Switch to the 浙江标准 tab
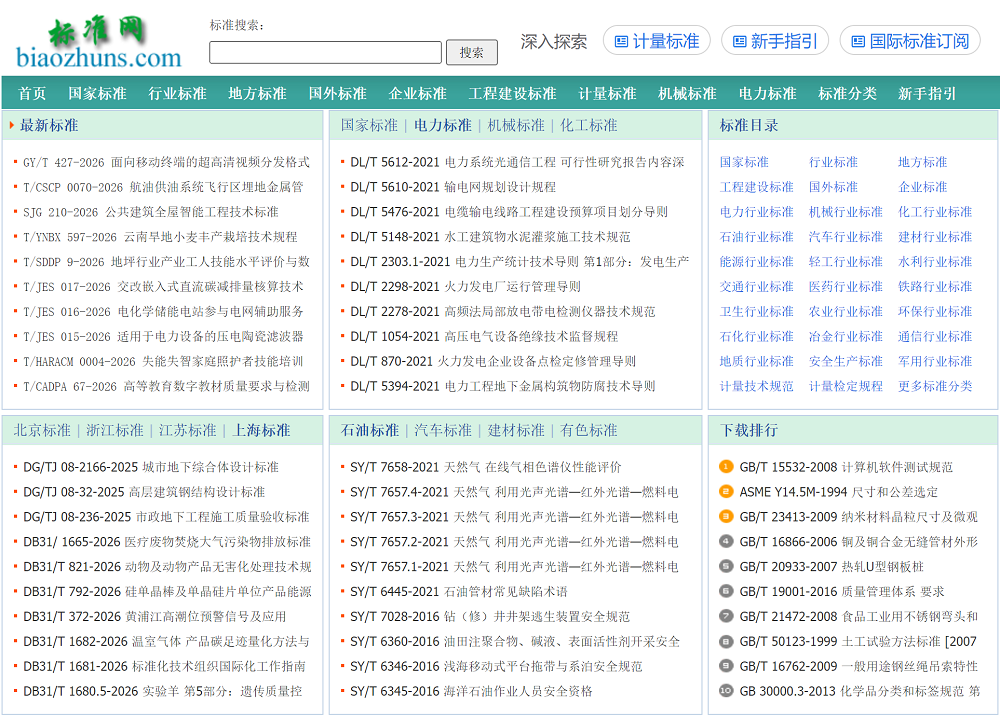Image resolution: width=1000 pixels, height=718 pixels. [x=115, y=431]
